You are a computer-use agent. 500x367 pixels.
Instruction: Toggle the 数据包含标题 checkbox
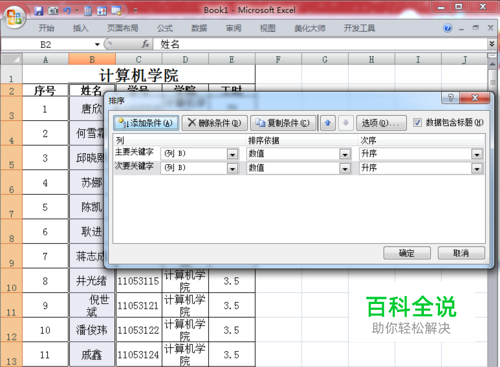(417, 123)
